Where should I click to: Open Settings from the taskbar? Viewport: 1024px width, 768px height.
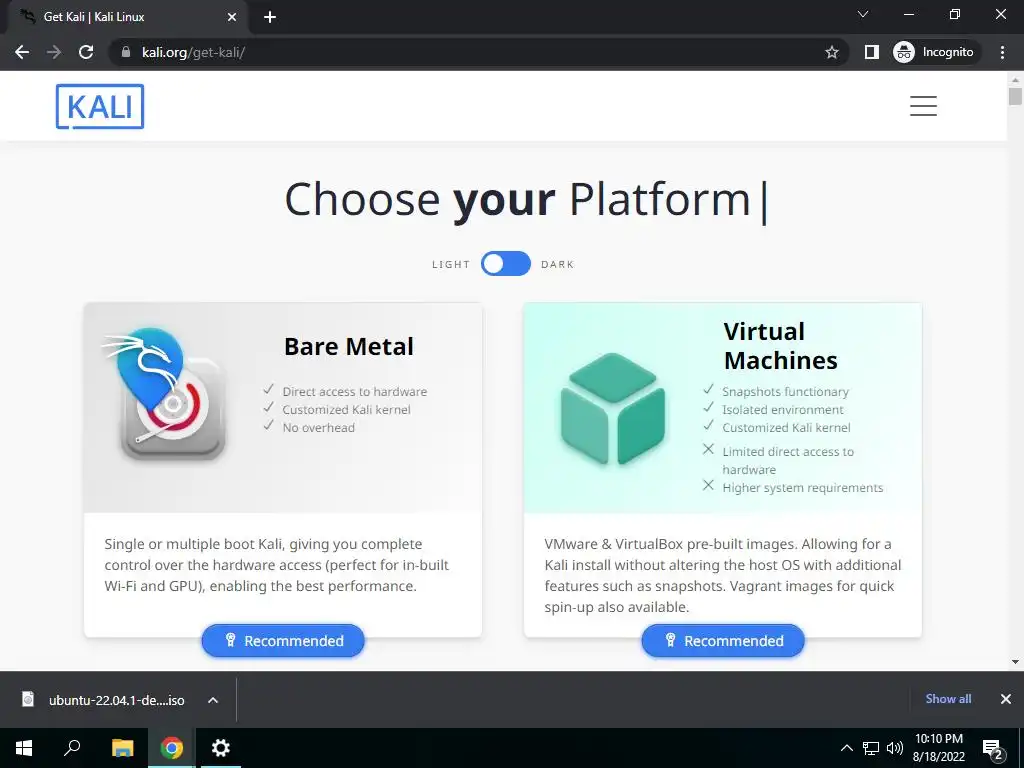[221, 748]
